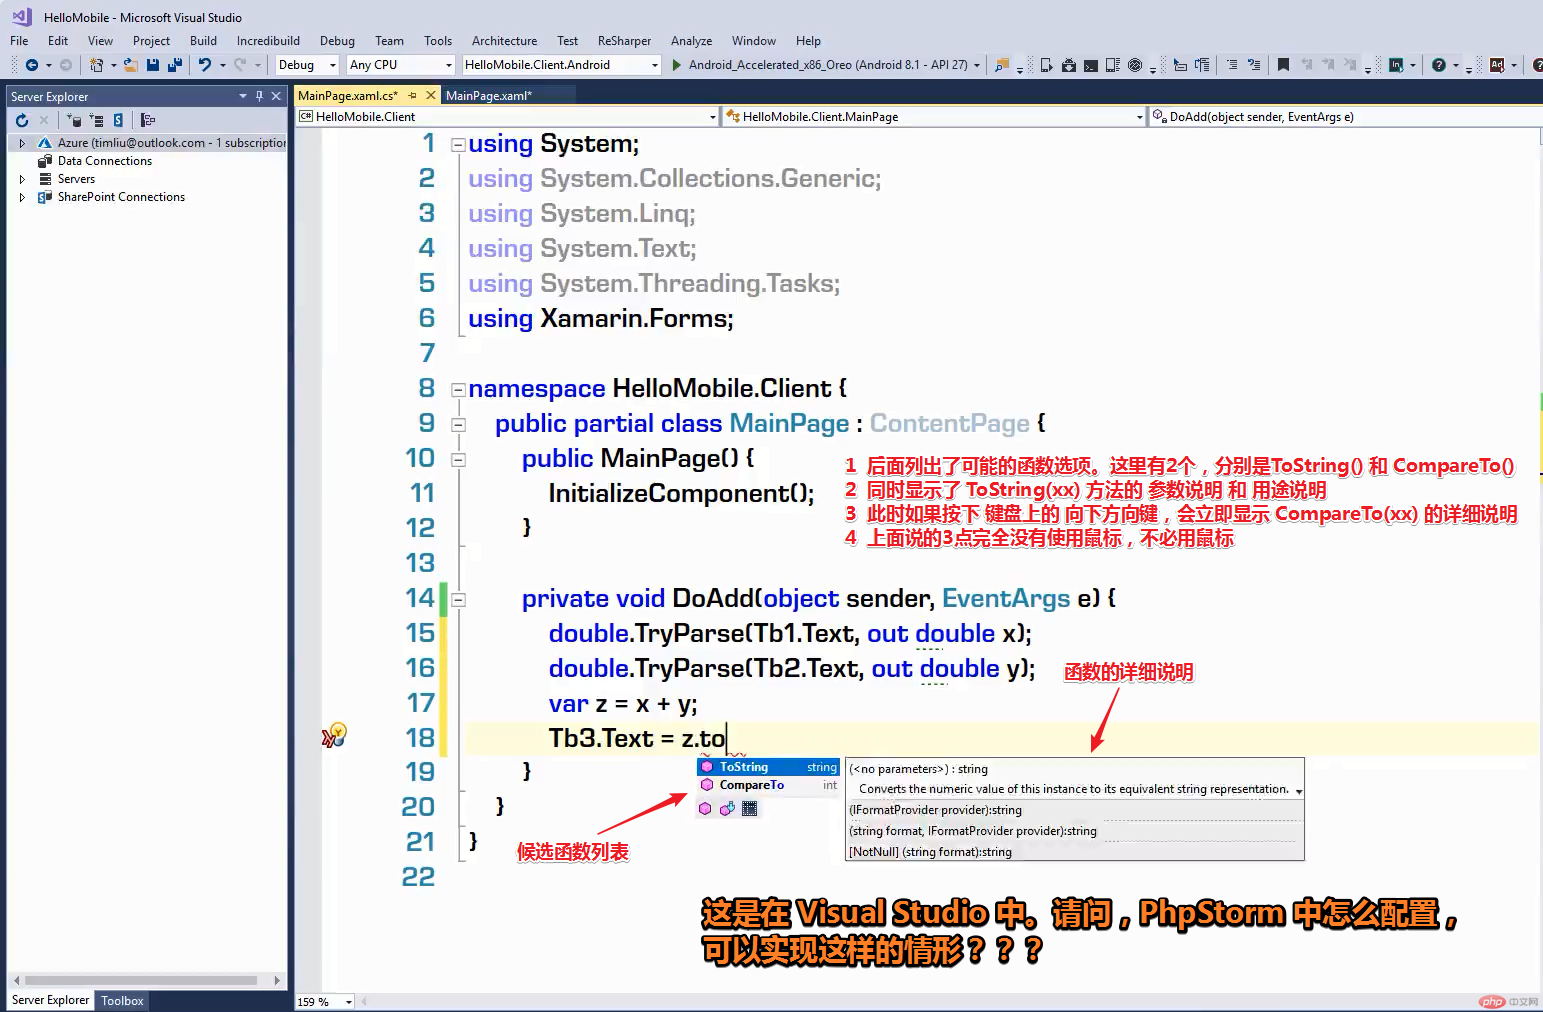Save the current file with Save icon
Image resolution: width=1543 pixels, height=1012 pixels.
(153, 65)
